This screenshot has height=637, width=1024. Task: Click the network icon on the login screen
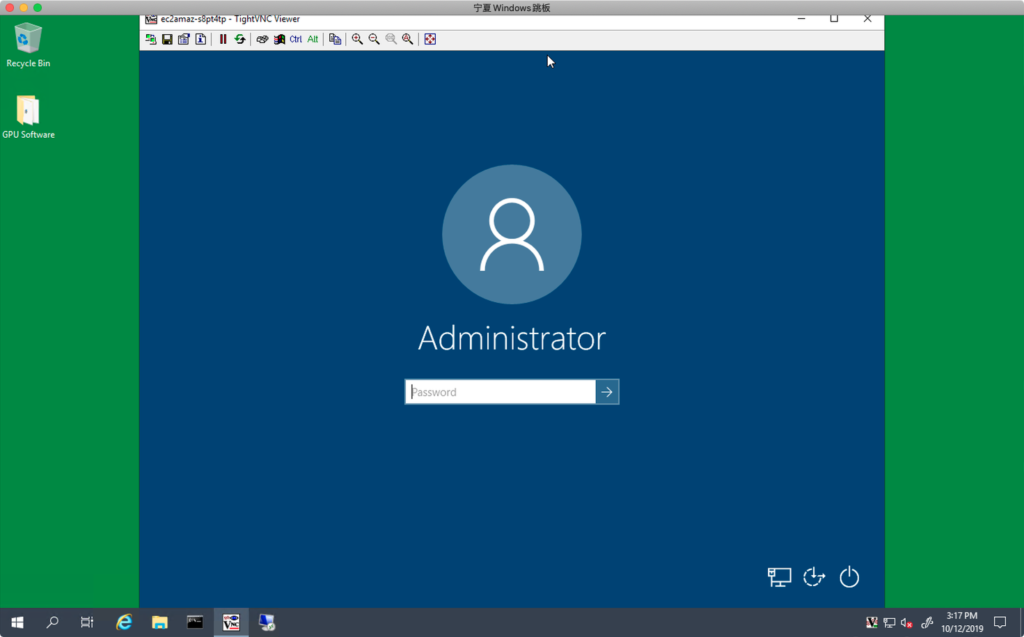tap(779, 577)
